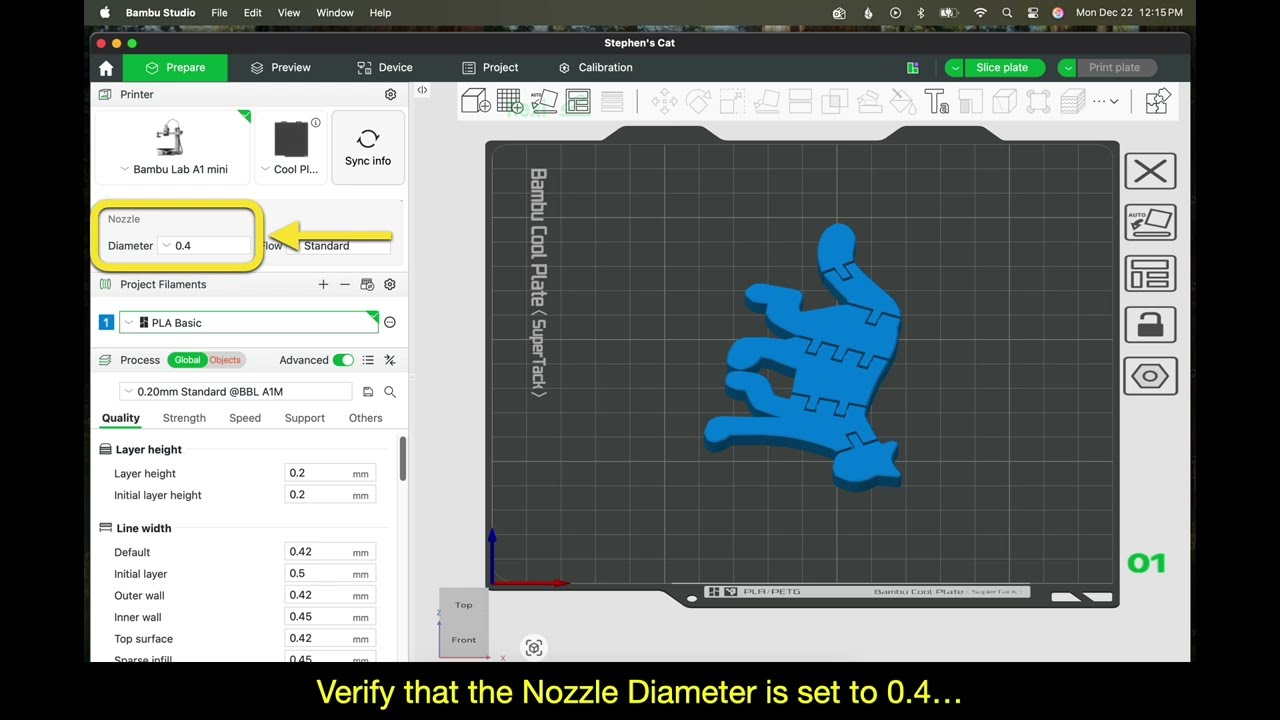Image resolution: width=1280 pixels, height=720 pixels.
Task: Toggle the plate lock icon
Action: [1150, 325]
